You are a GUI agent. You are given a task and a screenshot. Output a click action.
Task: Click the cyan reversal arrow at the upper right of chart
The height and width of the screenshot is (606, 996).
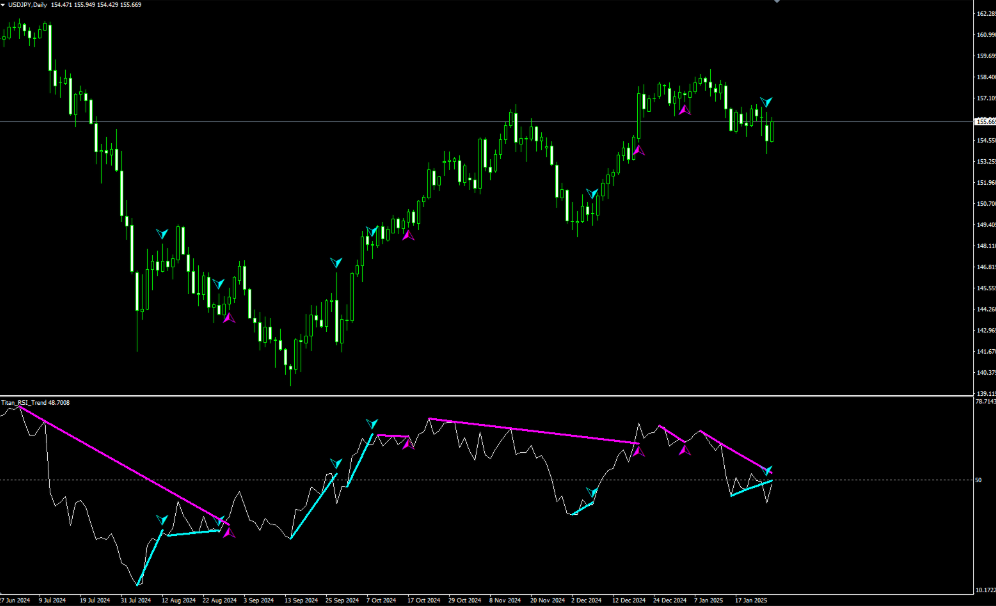pos(766,101)
